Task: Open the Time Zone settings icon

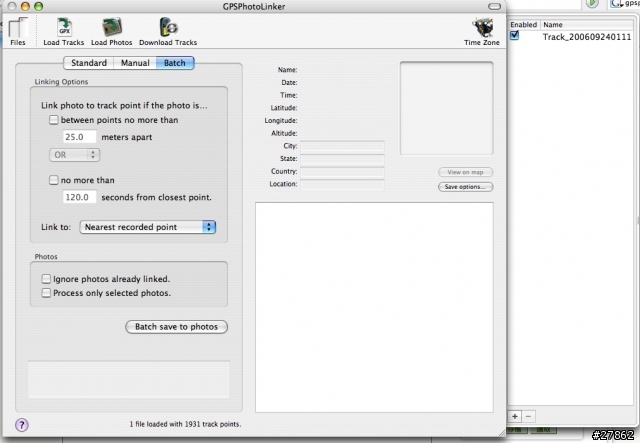Action: pyautogui.click(x=482, y=31)
